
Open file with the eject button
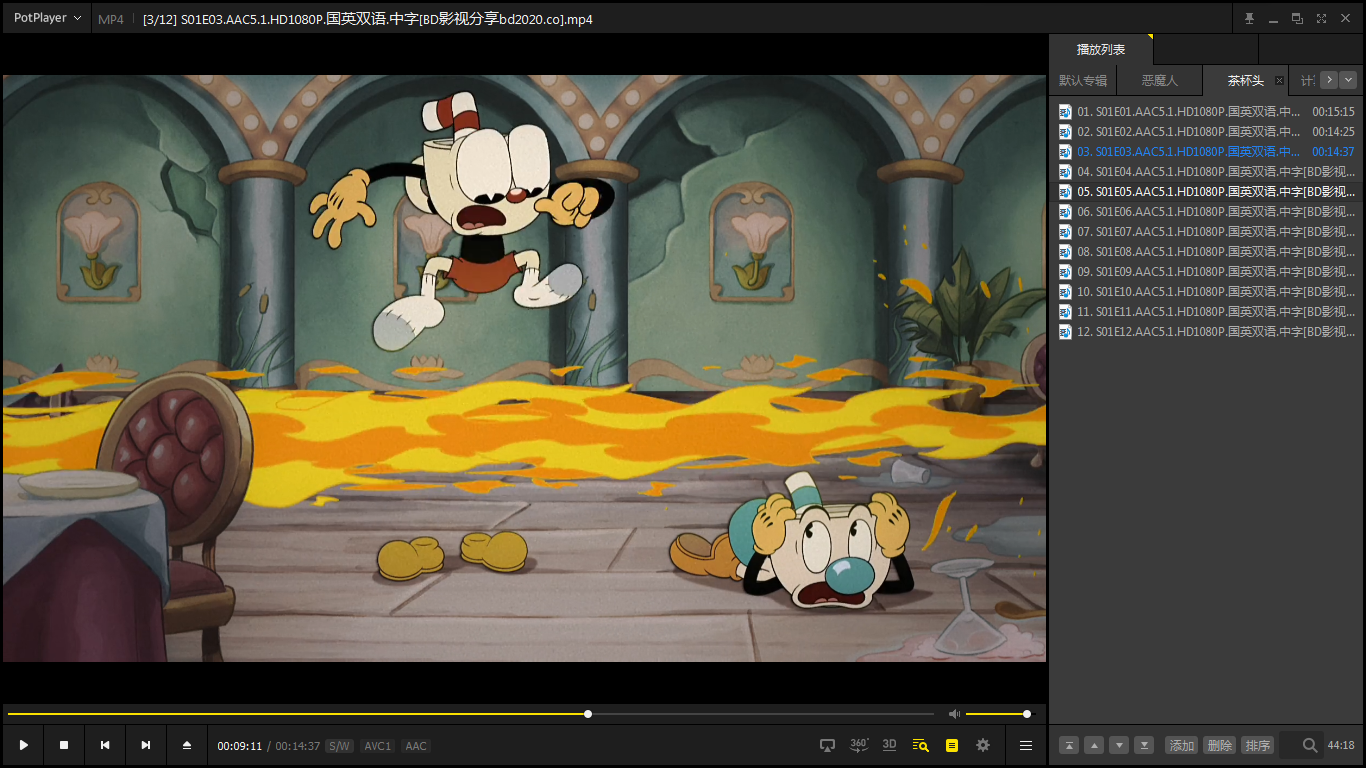(x=186, y=745)
